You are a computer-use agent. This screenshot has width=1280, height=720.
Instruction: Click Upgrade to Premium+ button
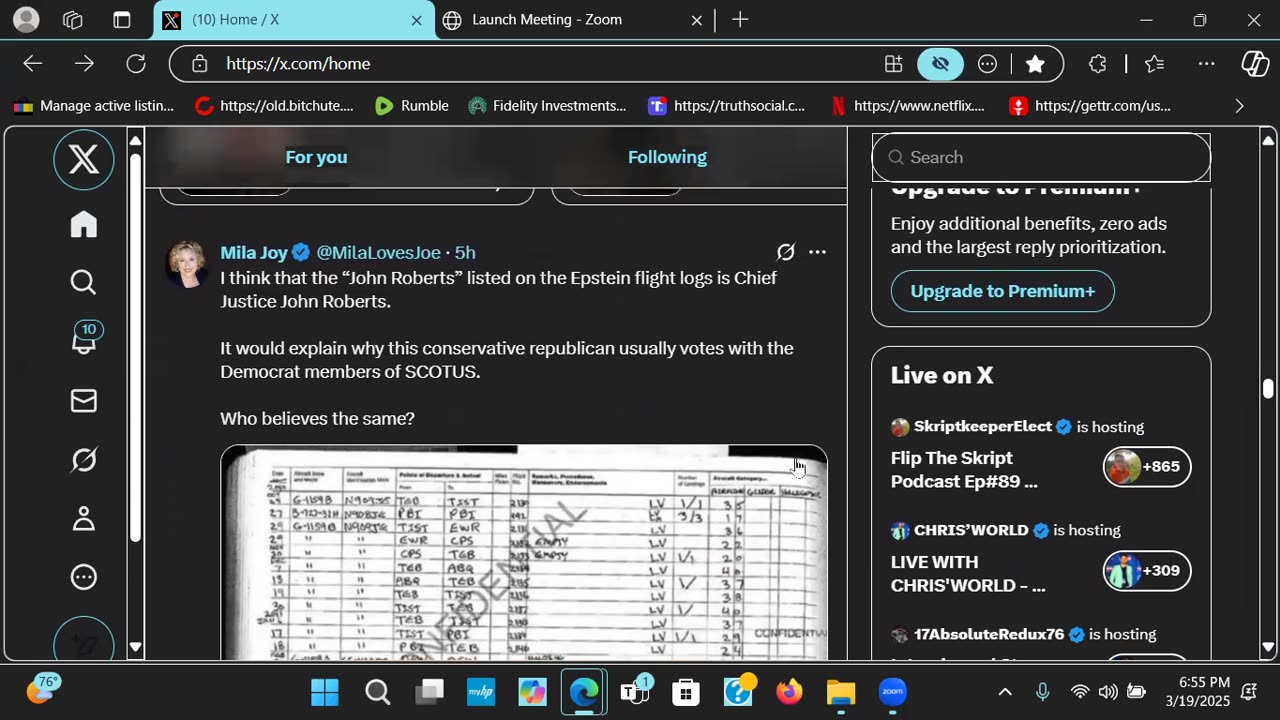tap(1002, 291)
